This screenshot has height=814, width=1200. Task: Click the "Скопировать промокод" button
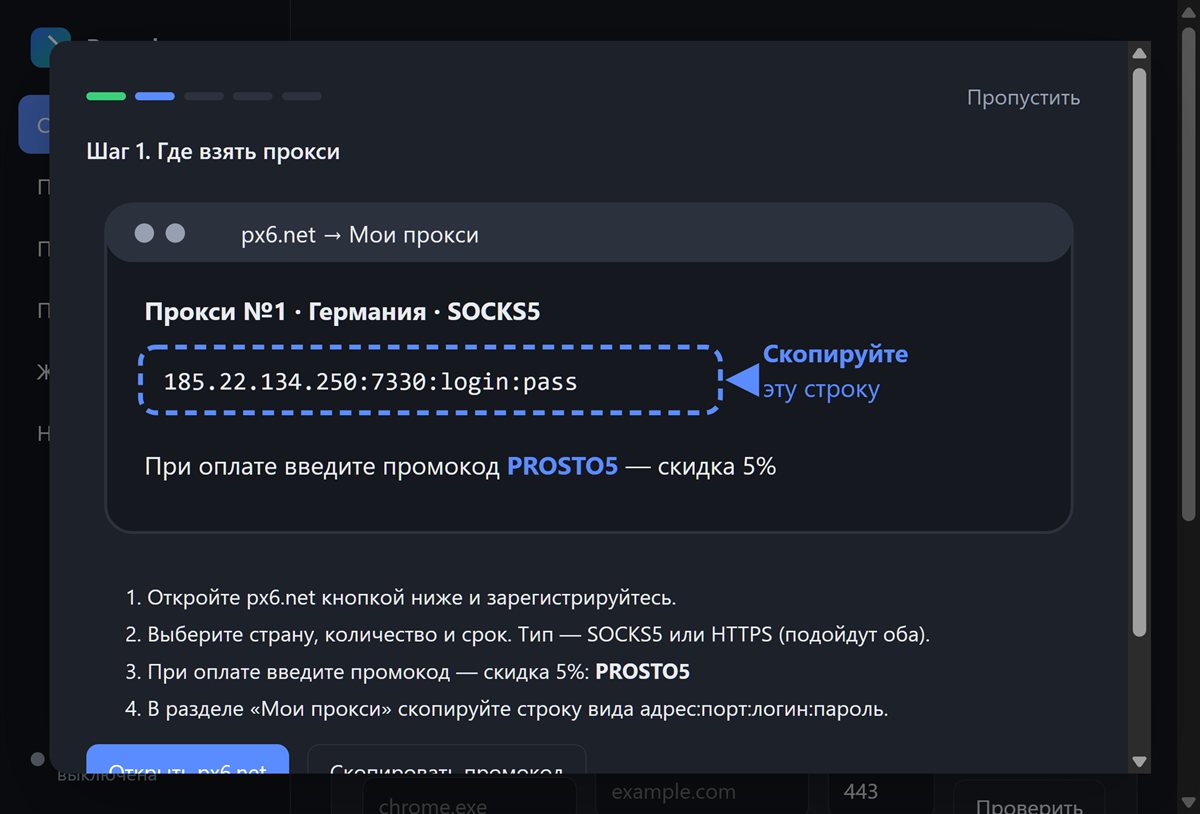click(446, 759)
